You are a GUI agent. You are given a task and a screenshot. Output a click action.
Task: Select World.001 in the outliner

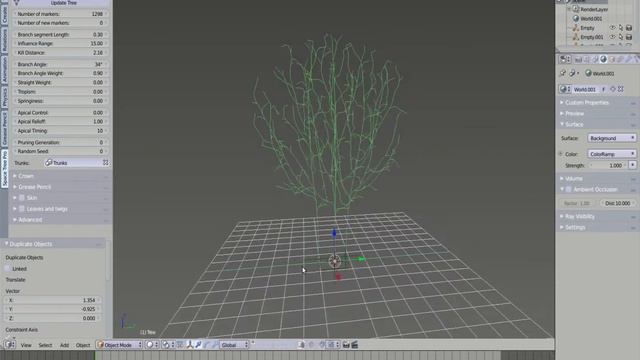click(591, 18)
